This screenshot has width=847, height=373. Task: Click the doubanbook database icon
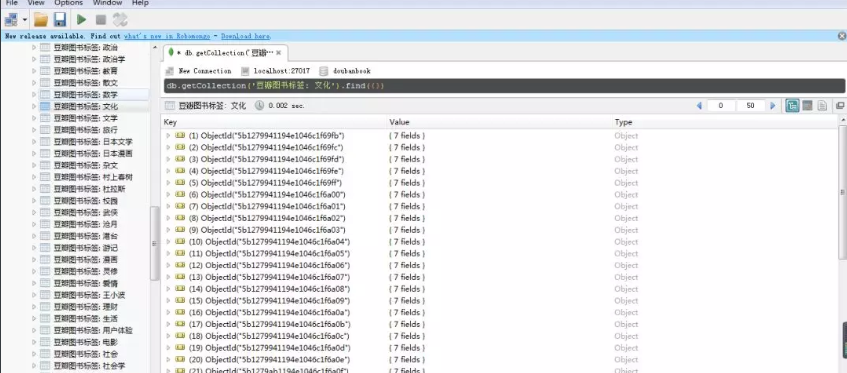click(324, 71)
